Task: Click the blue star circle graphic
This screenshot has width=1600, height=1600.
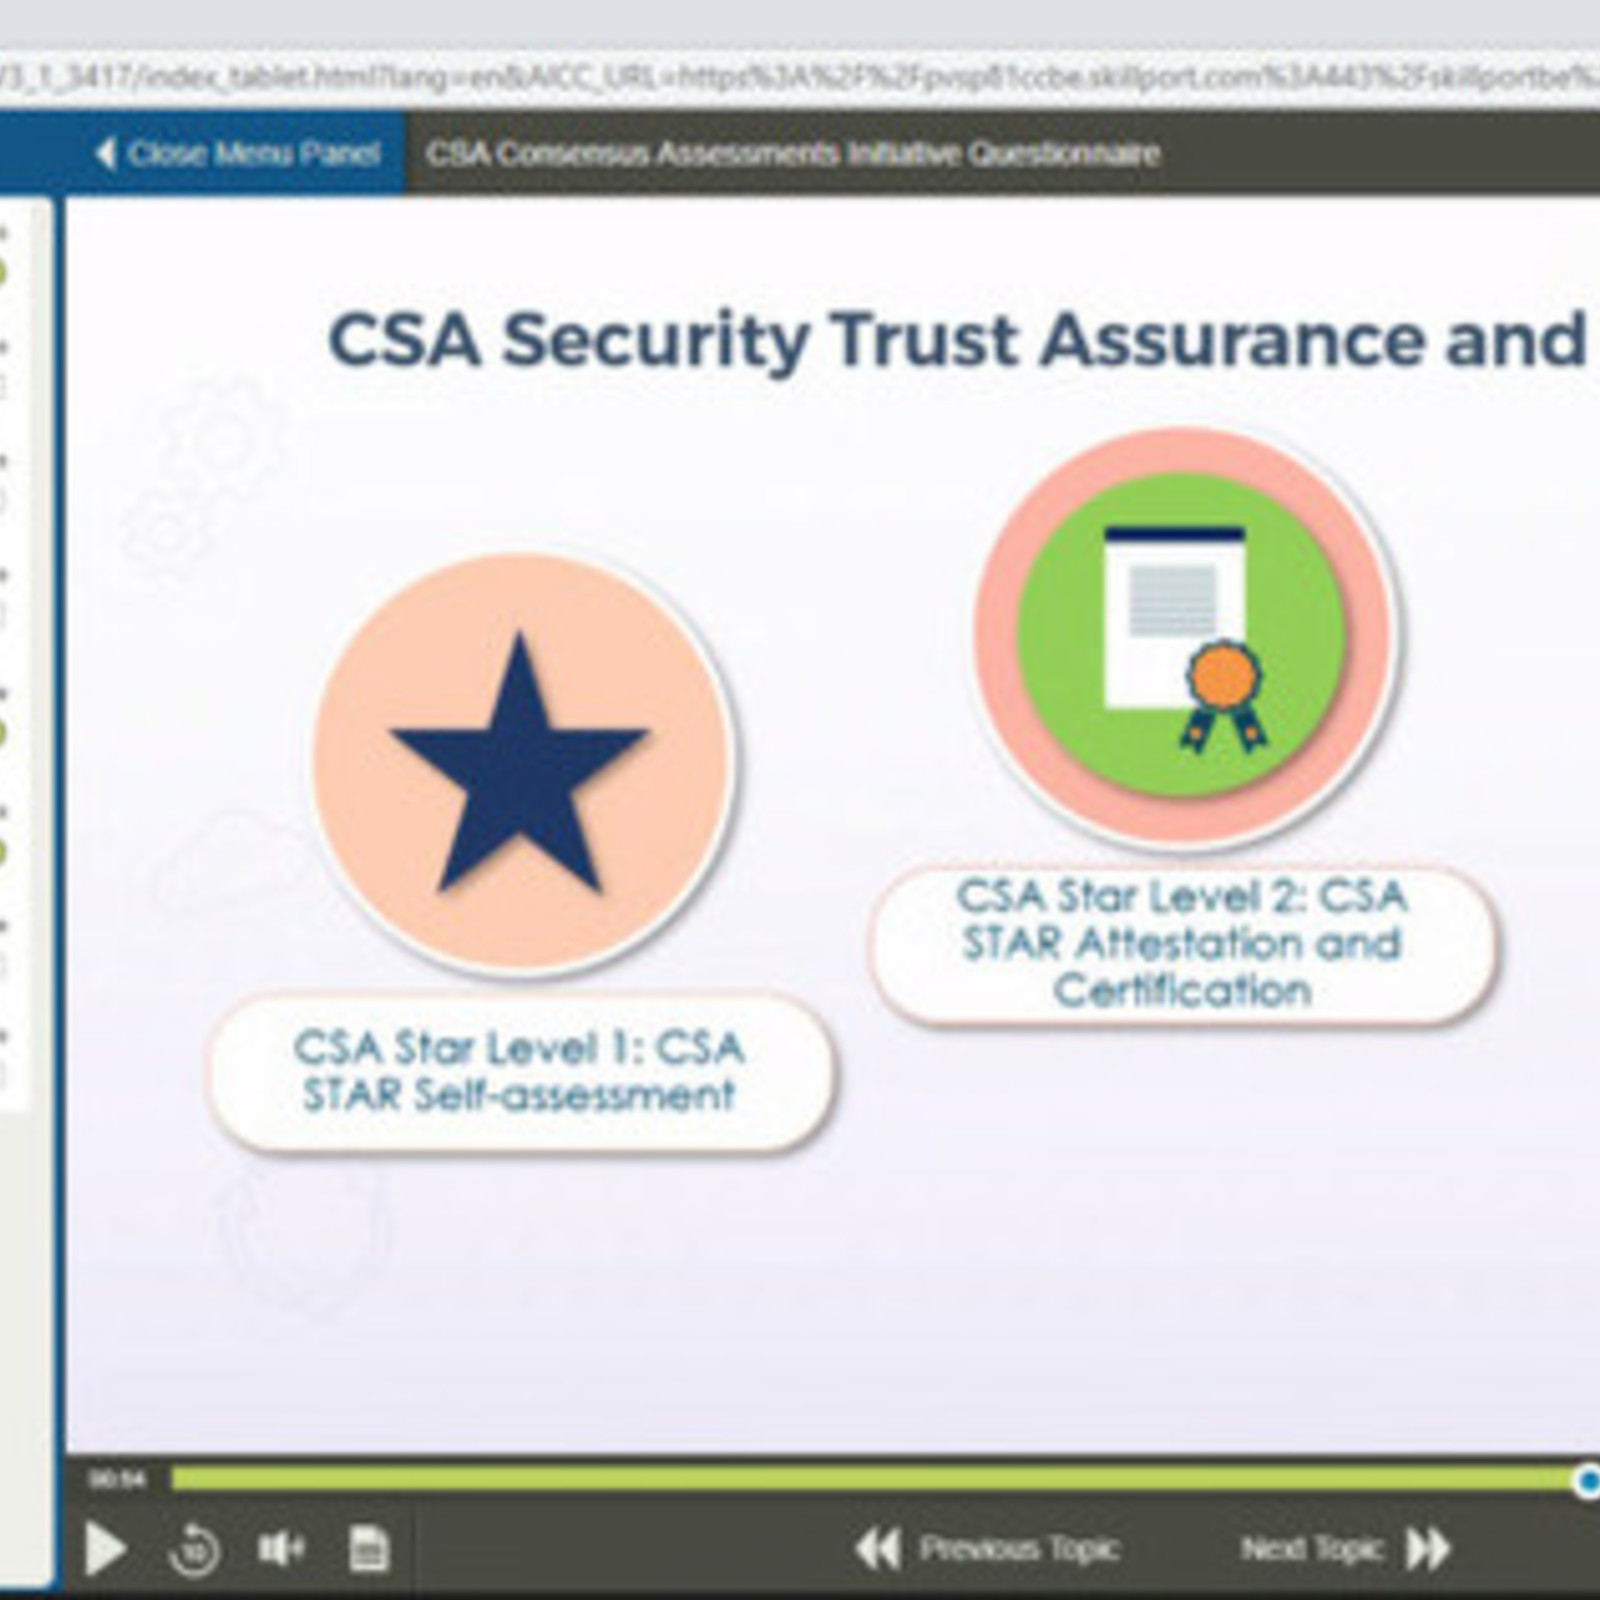Action: (522, 764)
